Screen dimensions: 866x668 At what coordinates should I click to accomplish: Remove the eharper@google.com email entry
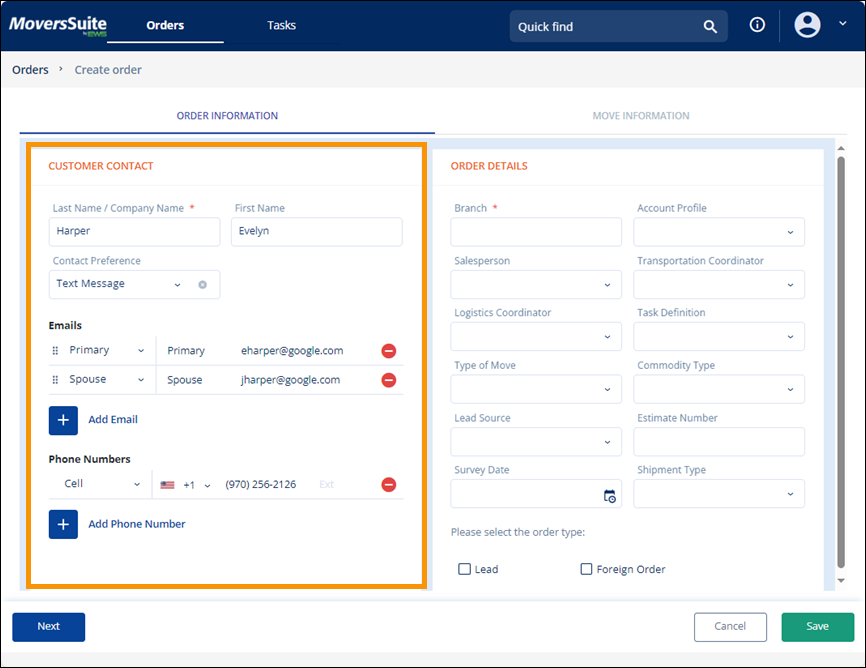click(389, 351)
